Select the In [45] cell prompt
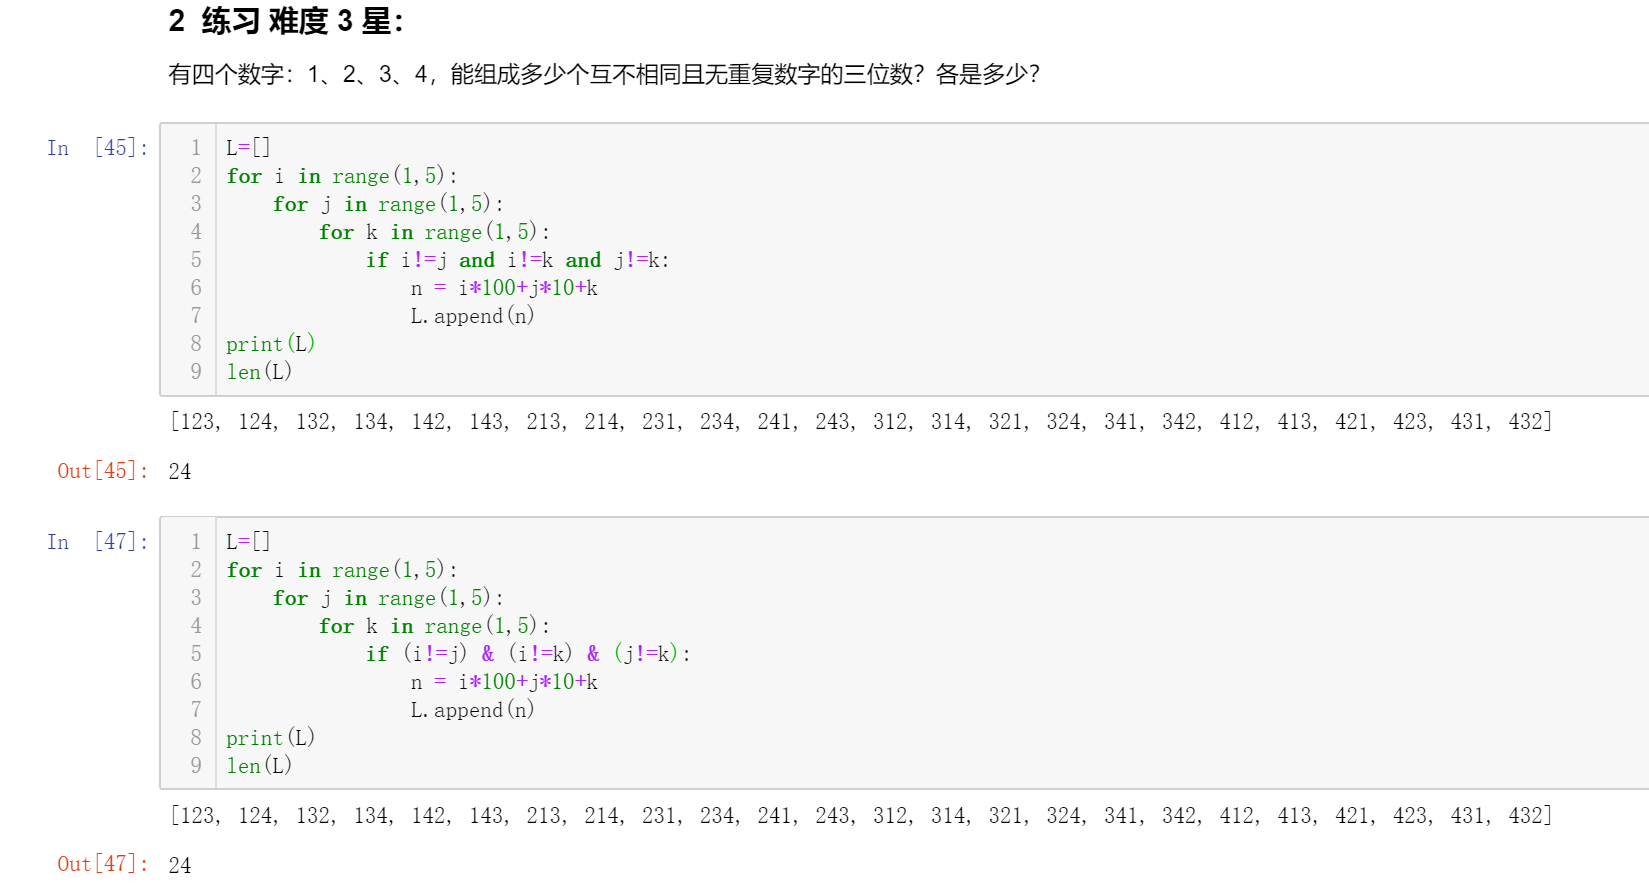 pos(97,148)
